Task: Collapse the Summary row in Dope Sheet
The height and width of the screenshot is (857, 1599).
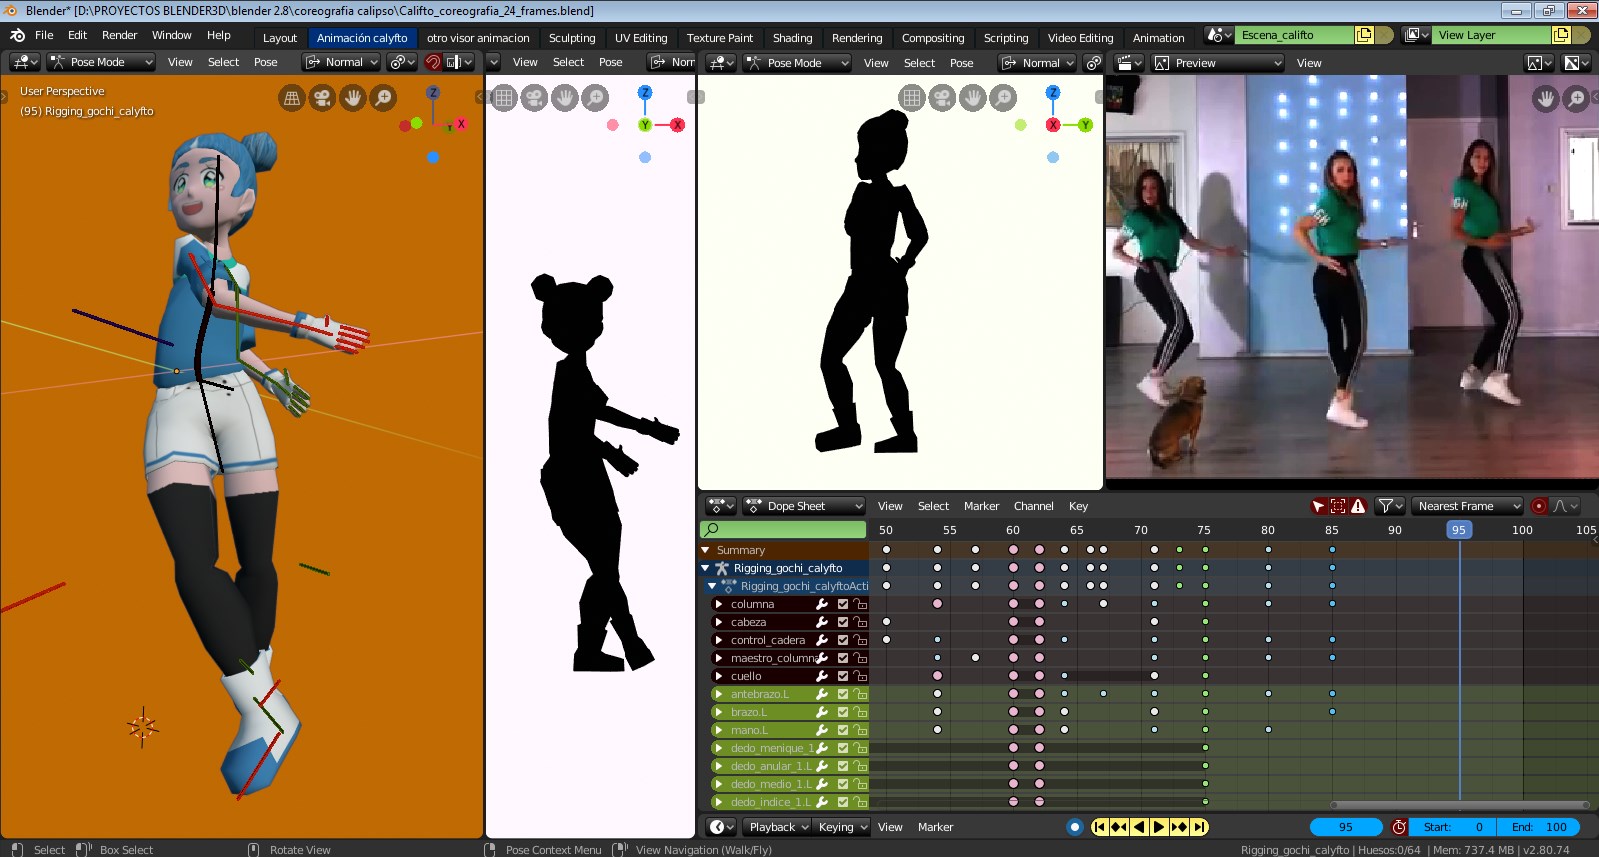Action: coord(705,550)
